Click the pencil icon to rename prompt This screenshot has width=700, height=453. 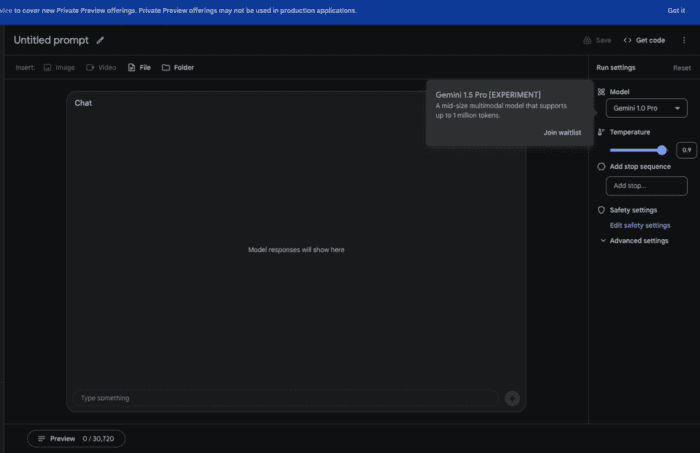point(100,40)
